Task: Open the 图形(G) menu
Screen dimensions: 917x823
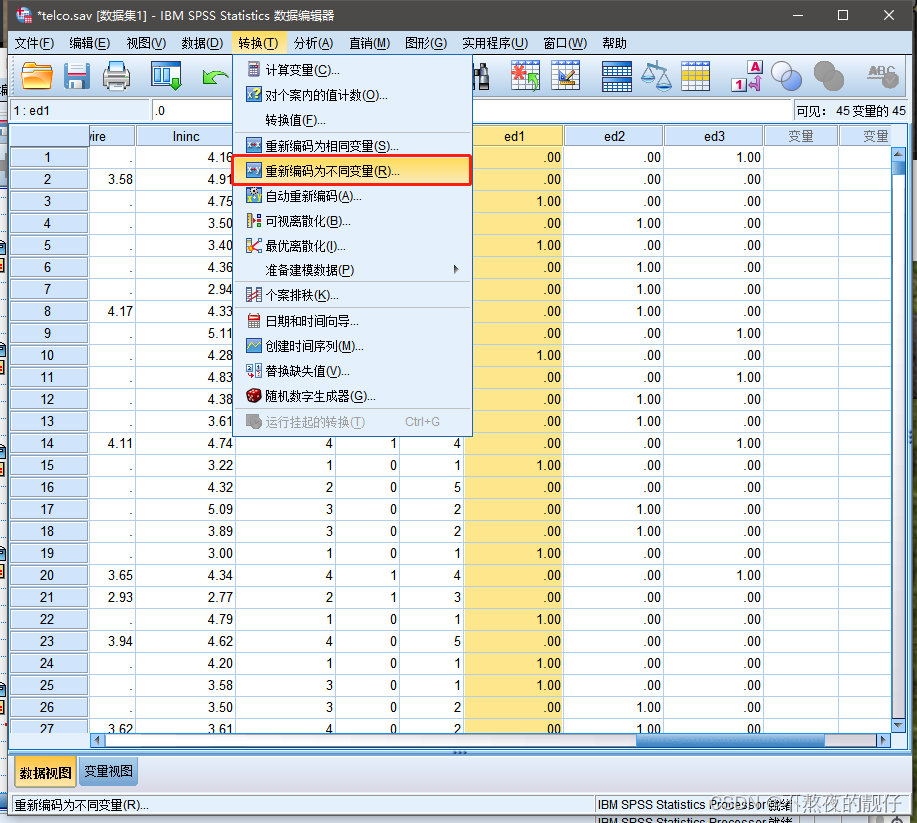Action: click(426, 43)
